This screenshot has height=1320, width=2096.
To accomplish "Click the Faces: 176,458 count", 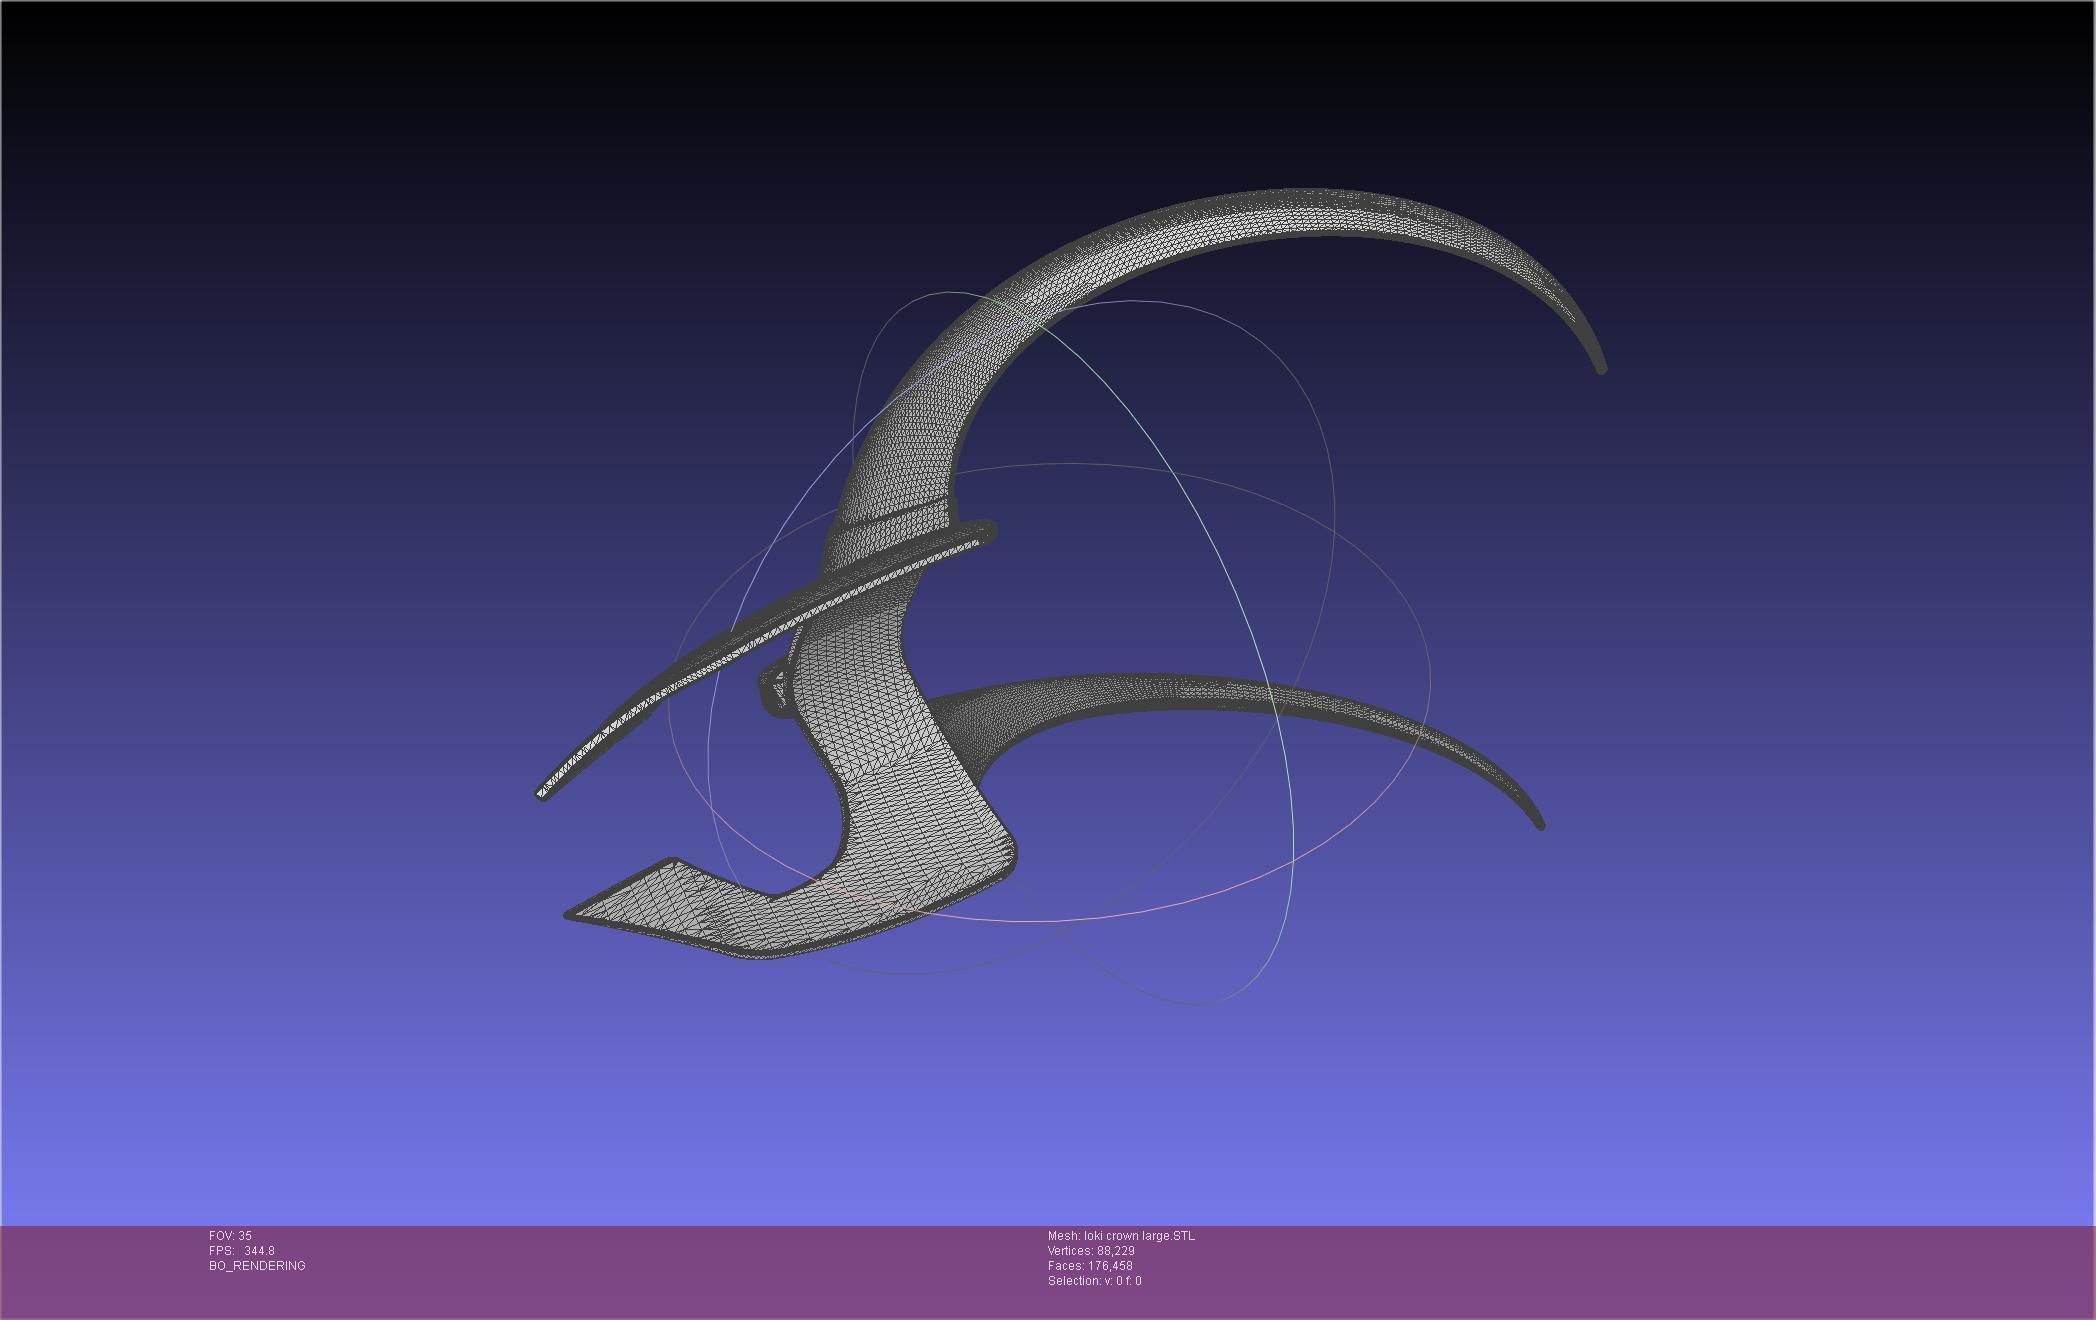I will (1090, 1266).
